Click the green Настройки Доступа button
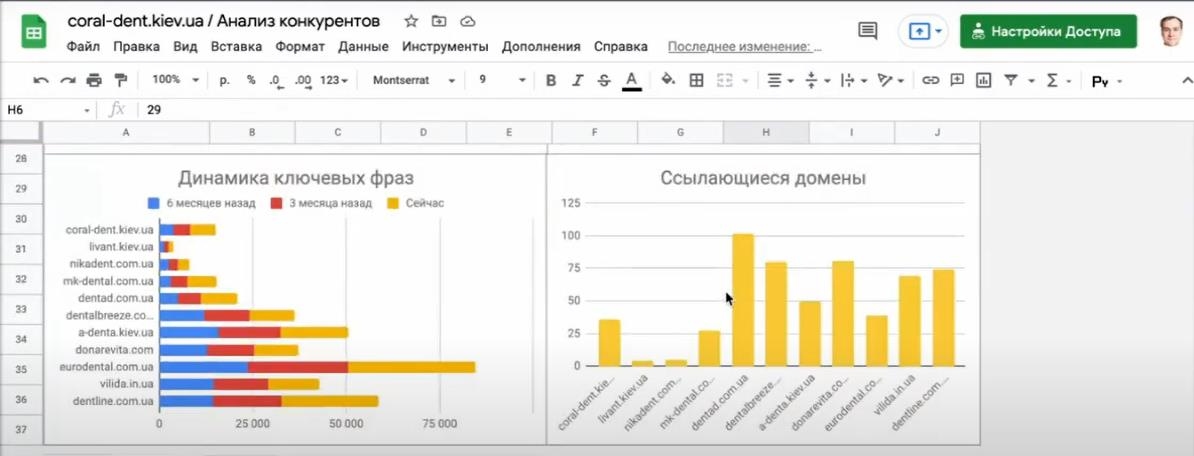The image size is (1194, 456). (x=1048, y=31)
